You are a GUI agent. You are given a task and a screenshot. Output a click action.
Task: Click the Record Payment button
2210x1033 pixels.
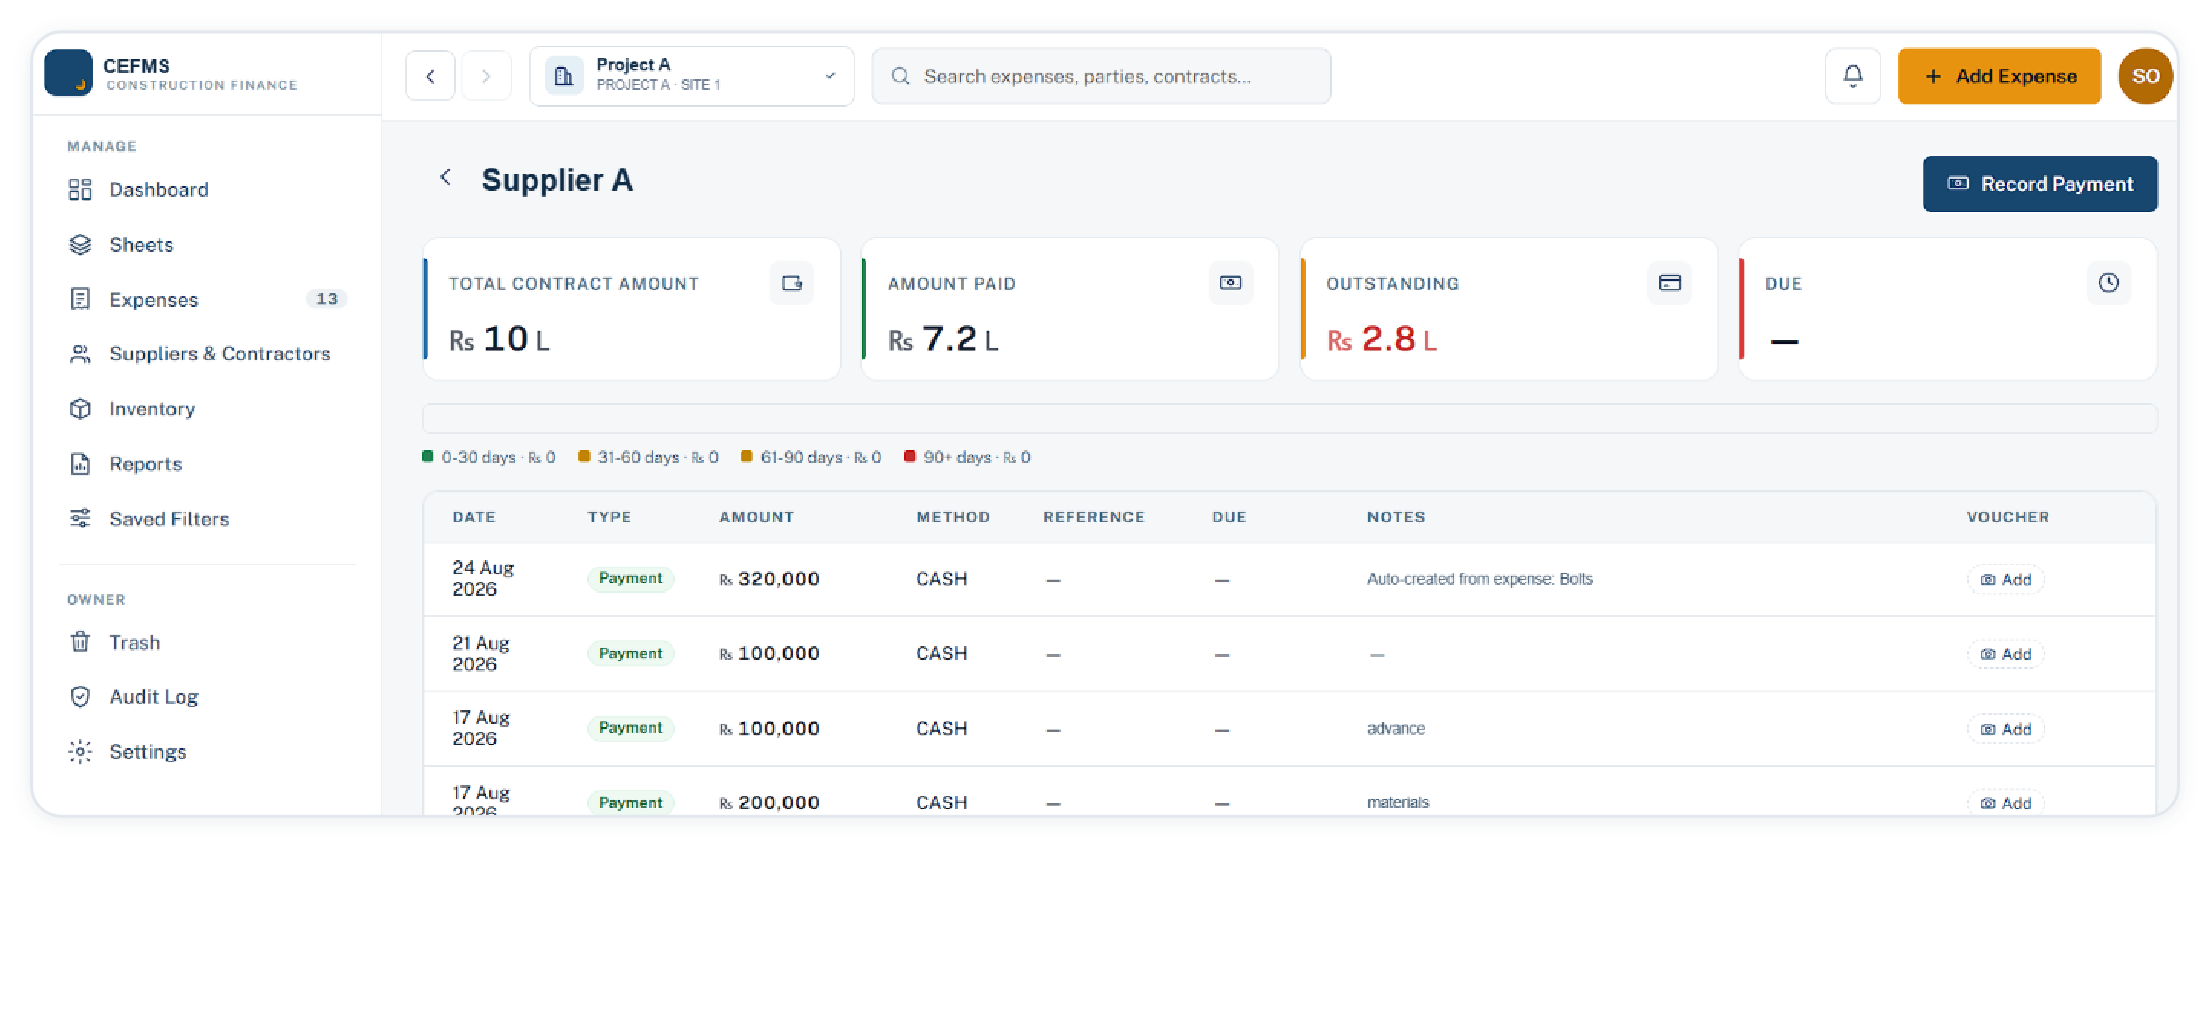[2040, 184]
